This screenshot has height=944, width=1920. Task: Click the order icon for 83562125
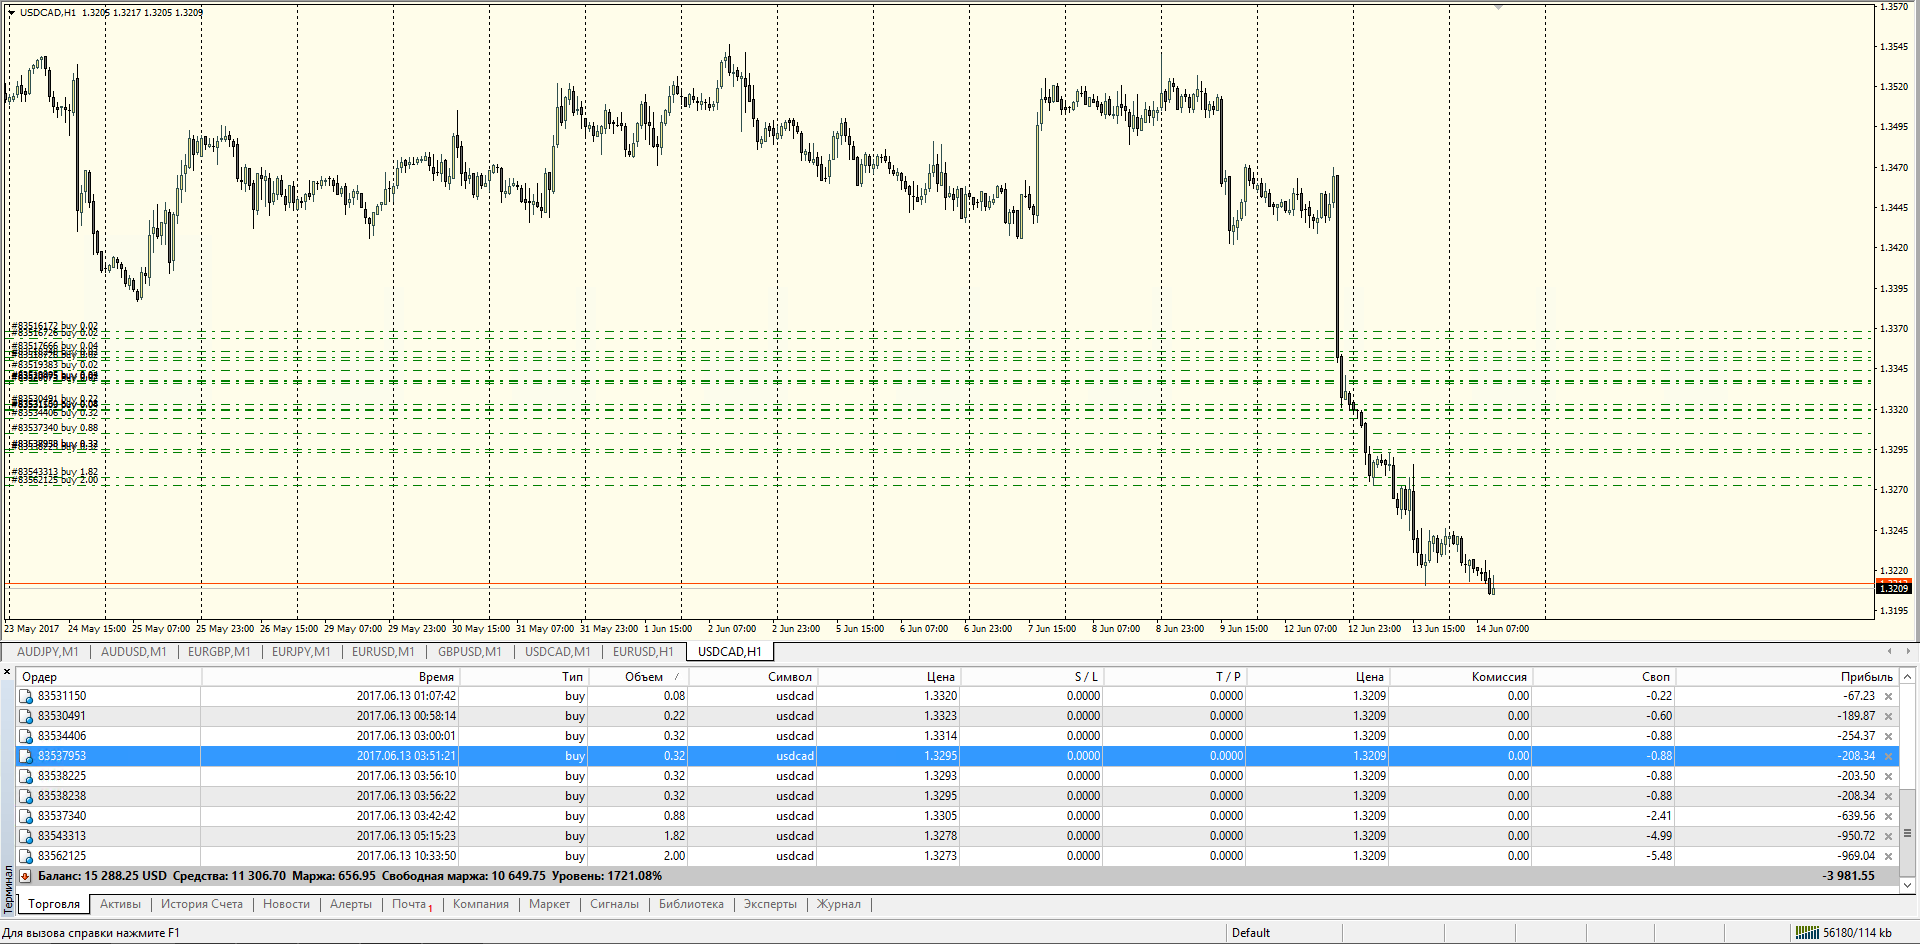click(x=26, y=856)
